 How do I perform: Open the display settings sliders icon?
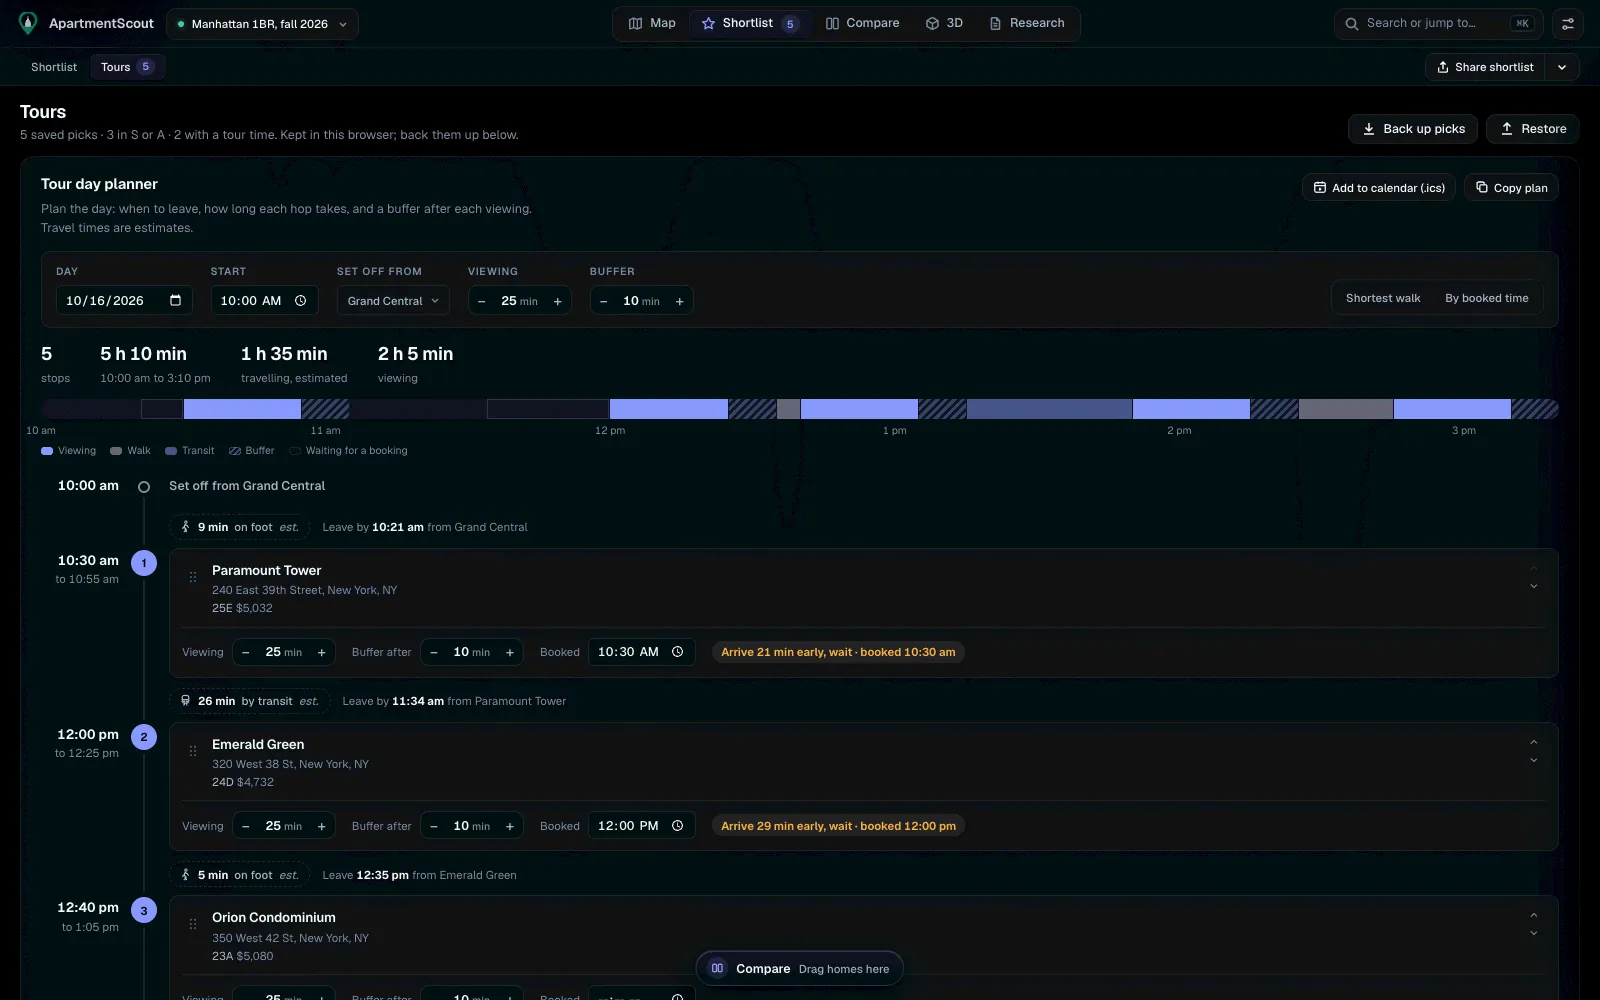pos(1567,24)
